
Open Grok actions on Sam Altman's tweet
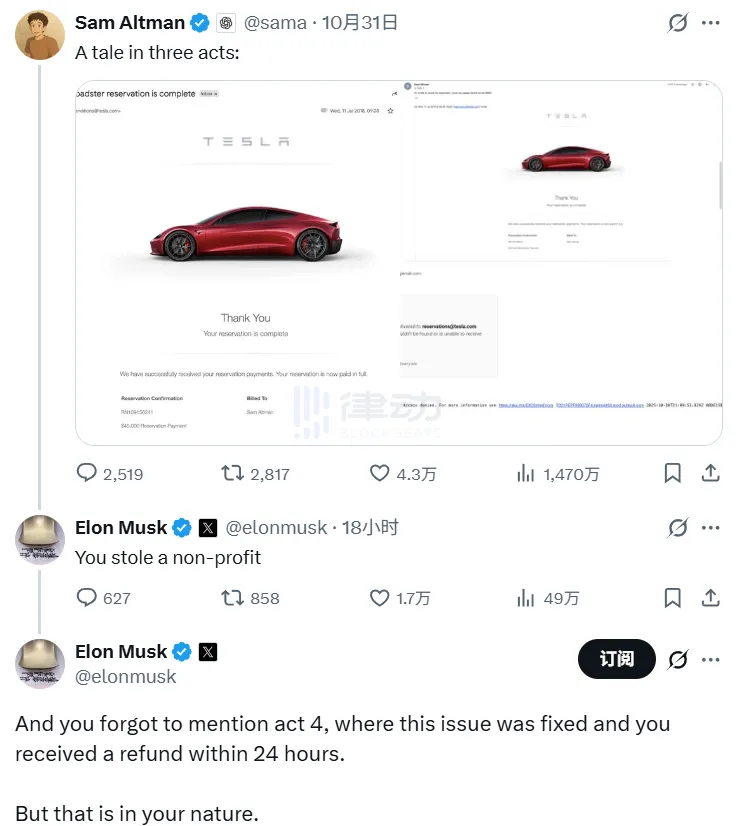tap(679, 22)
